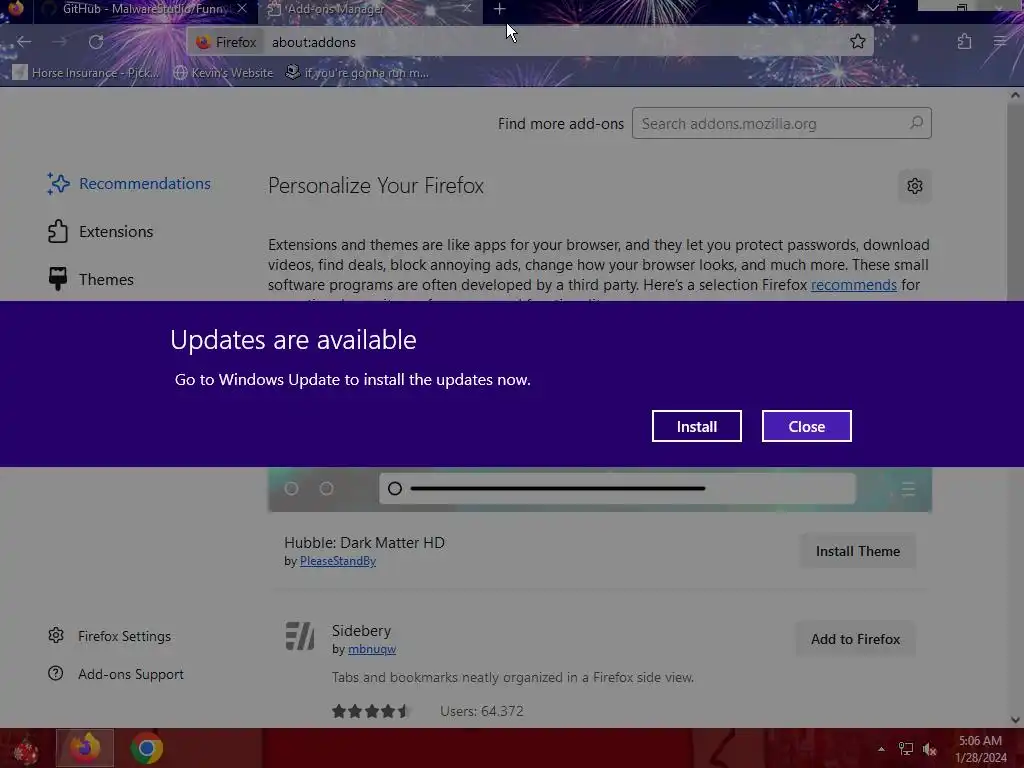Follow the recommends link
Viewport: 1024px width, 768px height.
pyautogui.click(x=854, y=285)
